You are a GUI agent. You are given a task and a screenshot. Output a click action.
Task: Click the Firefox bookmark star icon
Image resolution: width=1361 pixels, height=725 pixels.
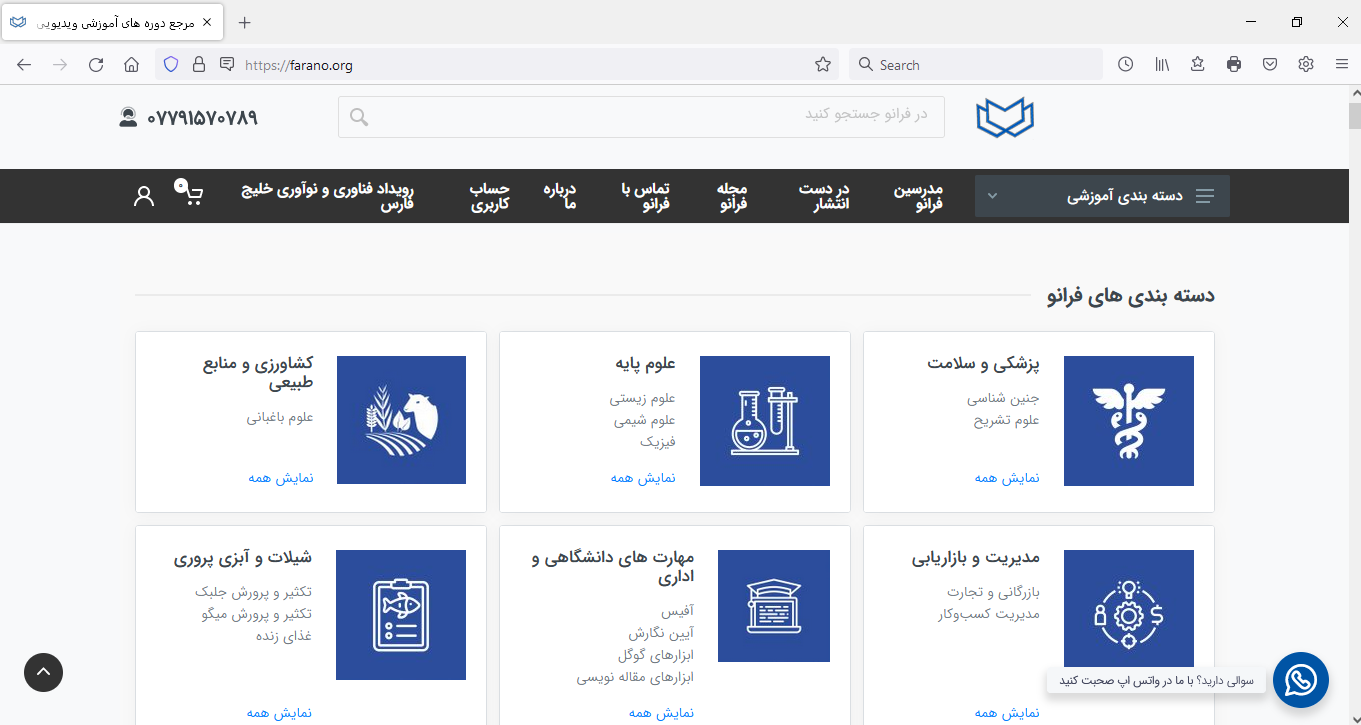click(x=823, y=65)
